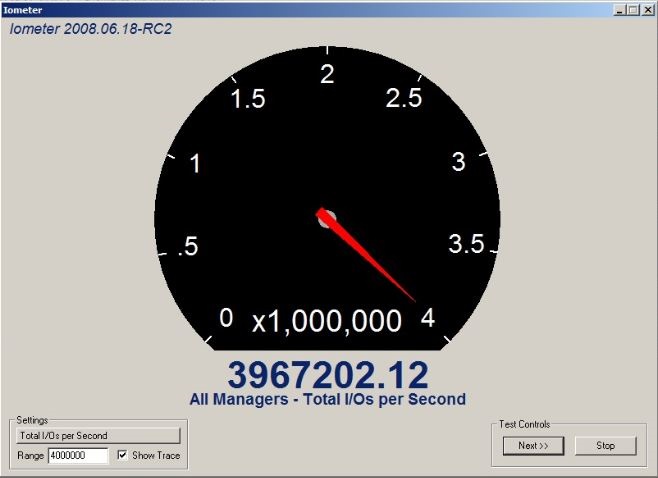Open the Total I/Os per Second metric selector
The width and height of the screenshot is (658, 478).
pyautogui.click(x=96, y=435)
